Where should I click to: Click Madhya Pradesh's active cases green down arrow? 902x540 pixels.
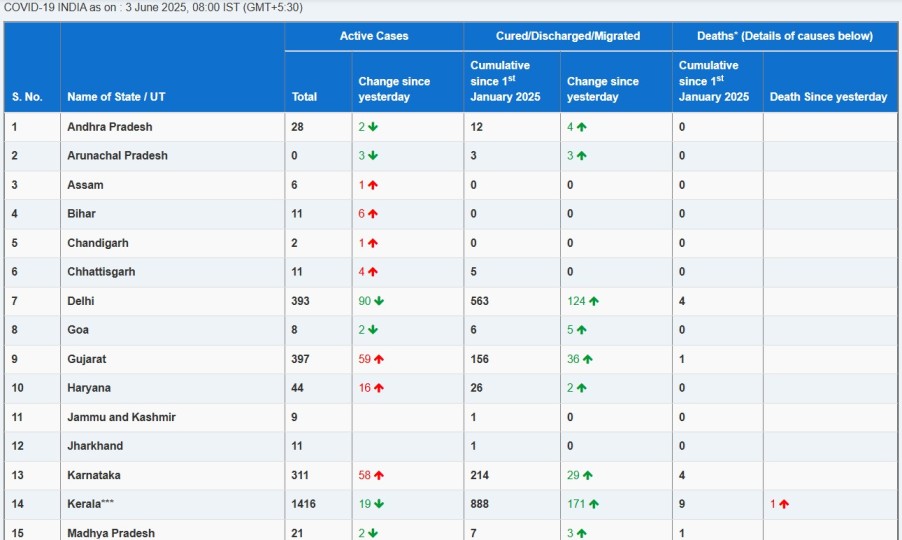pos(373,533)
